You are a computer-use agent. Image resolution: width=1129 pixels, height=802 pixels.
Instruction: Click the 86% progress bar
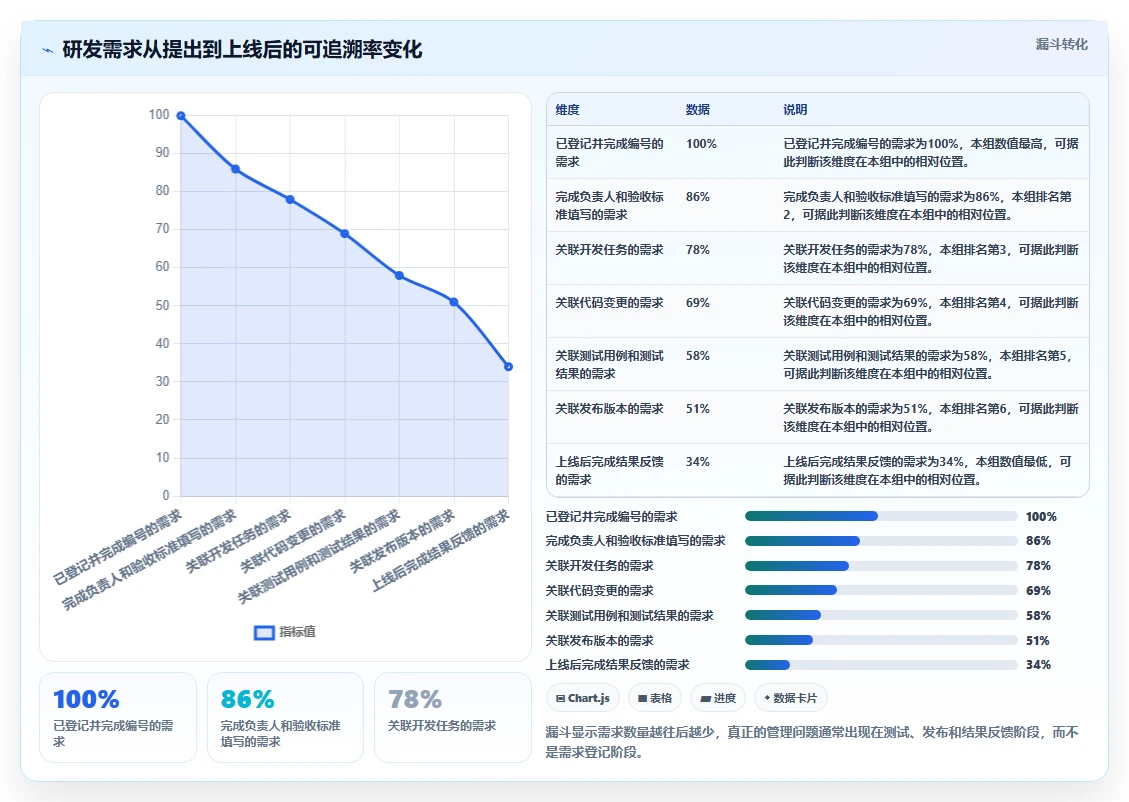(x=881, y=541)
